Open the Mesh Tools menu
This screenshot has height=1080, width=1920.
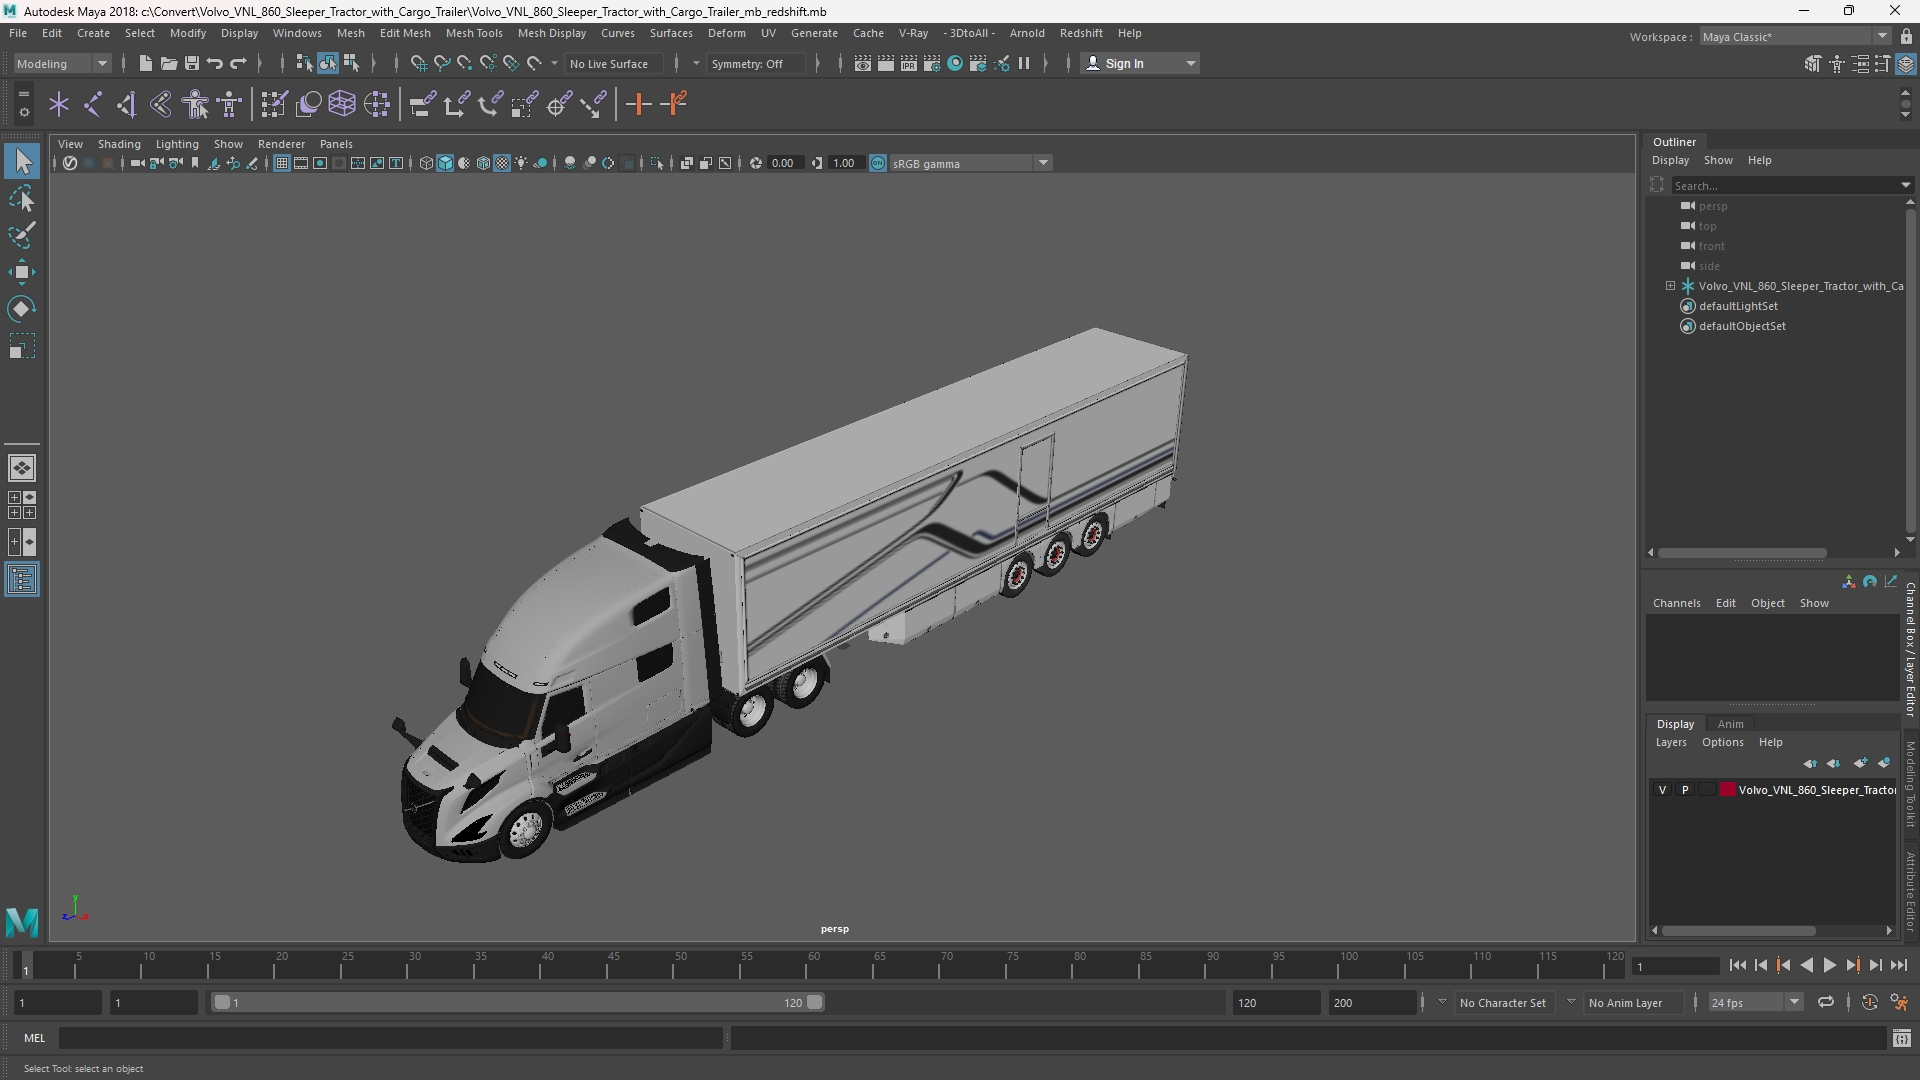click(474, 33)
